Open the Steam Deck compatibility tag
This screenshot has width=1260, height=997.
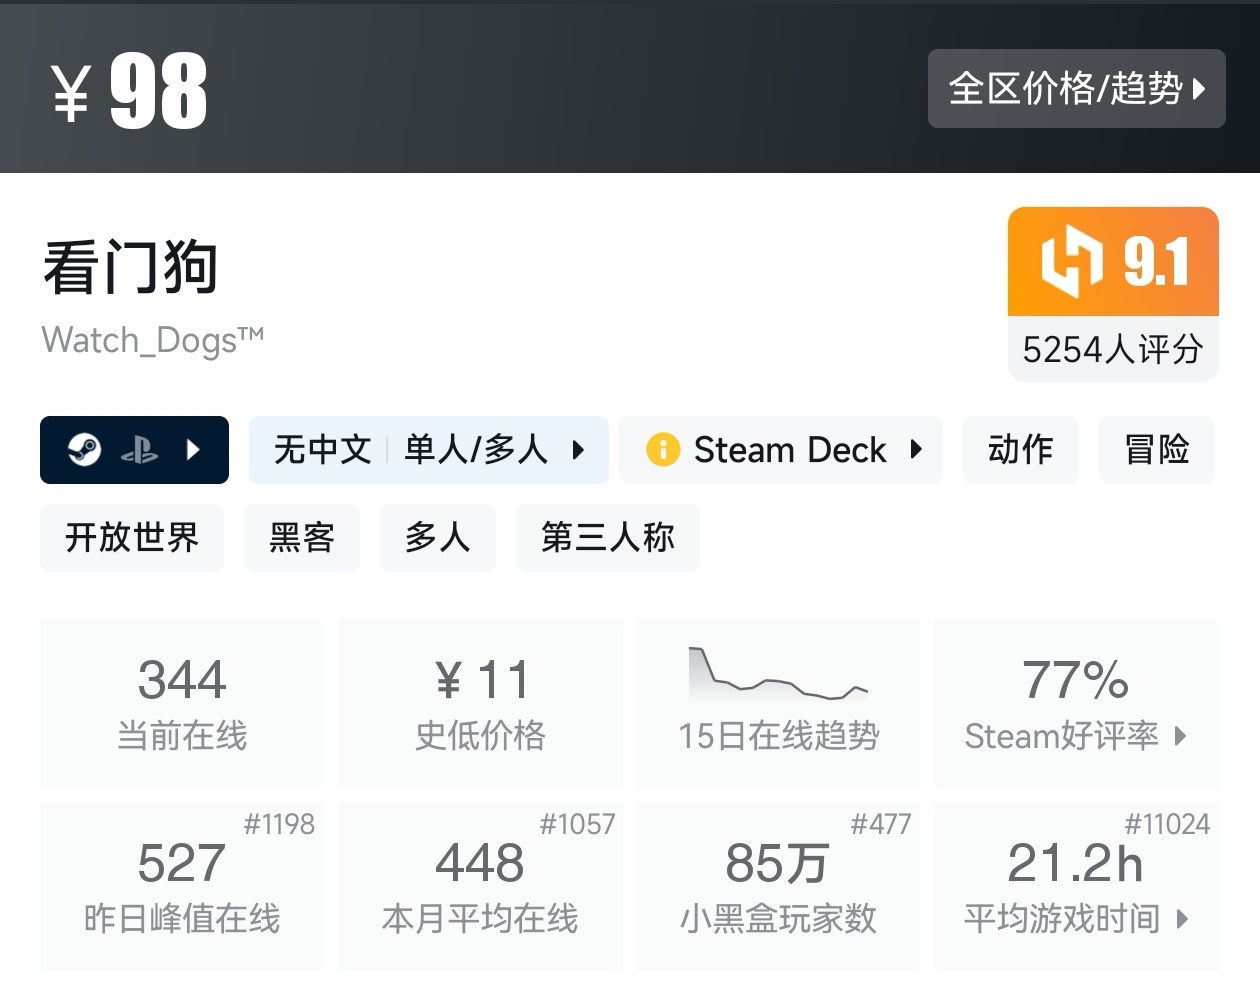(x=781, y=450)
